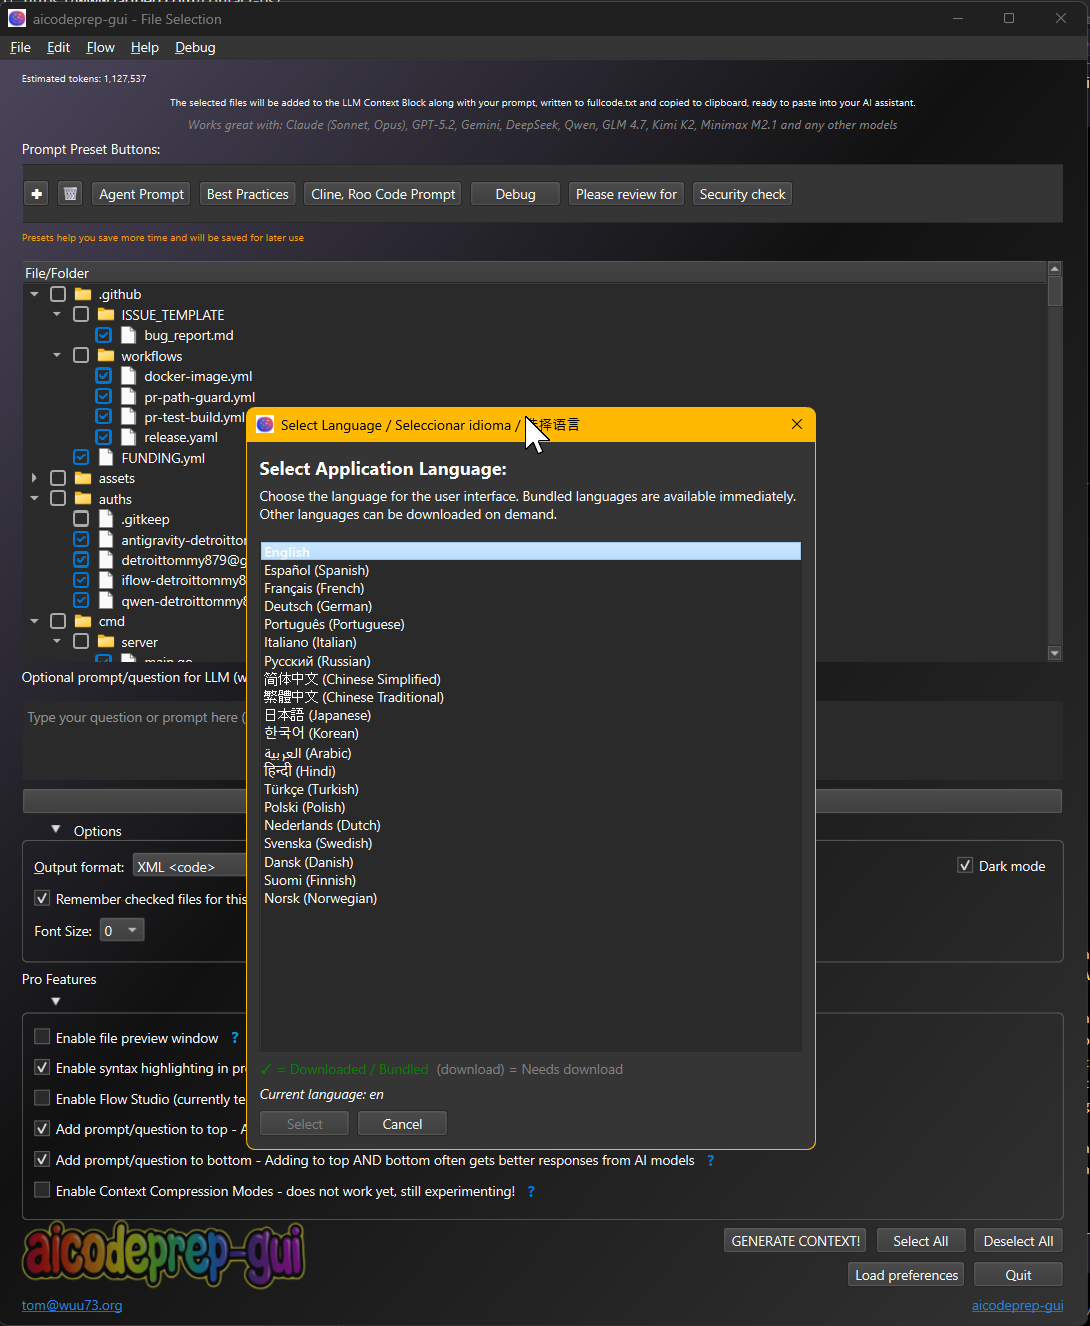Close the Select Language dialog
1090x1326 pixels.
pyautogui.click(x=797, y=424)
